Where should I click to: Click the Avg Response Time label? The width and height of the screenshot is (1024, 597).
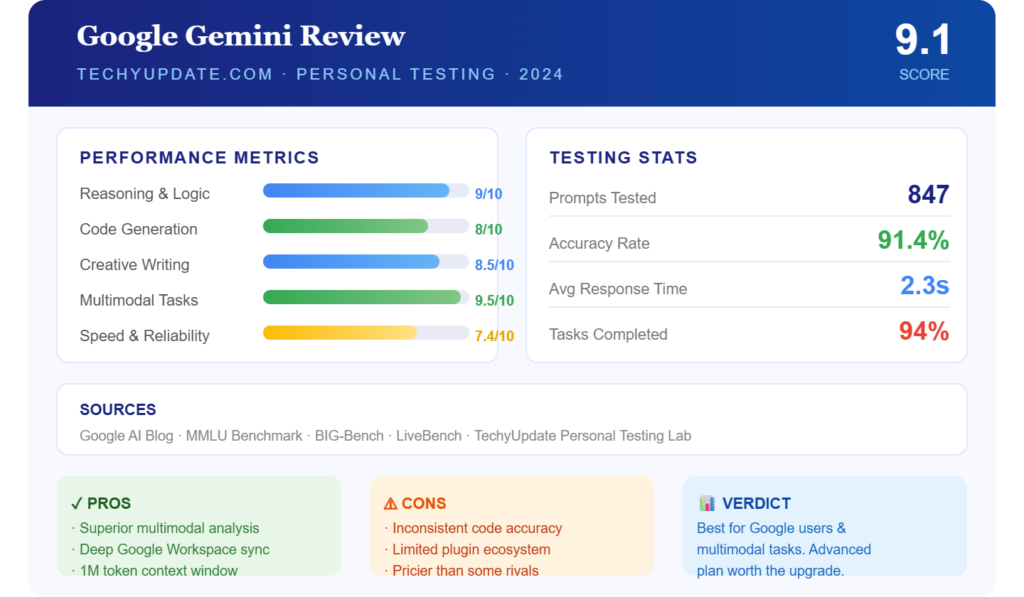pos(618,289)
